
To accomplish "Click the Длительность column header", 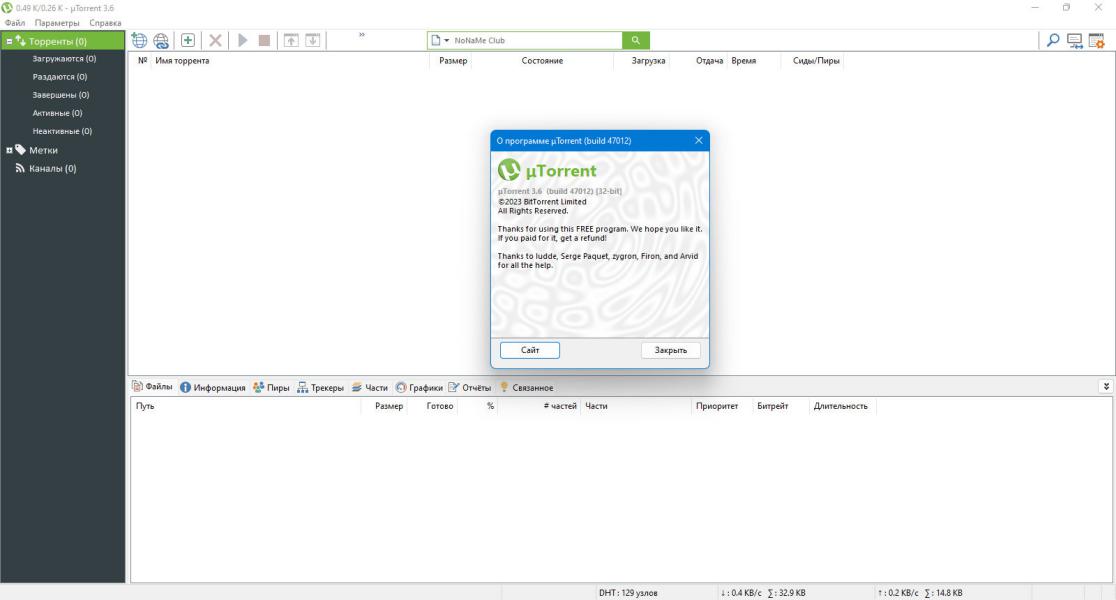I will point(841,406).
